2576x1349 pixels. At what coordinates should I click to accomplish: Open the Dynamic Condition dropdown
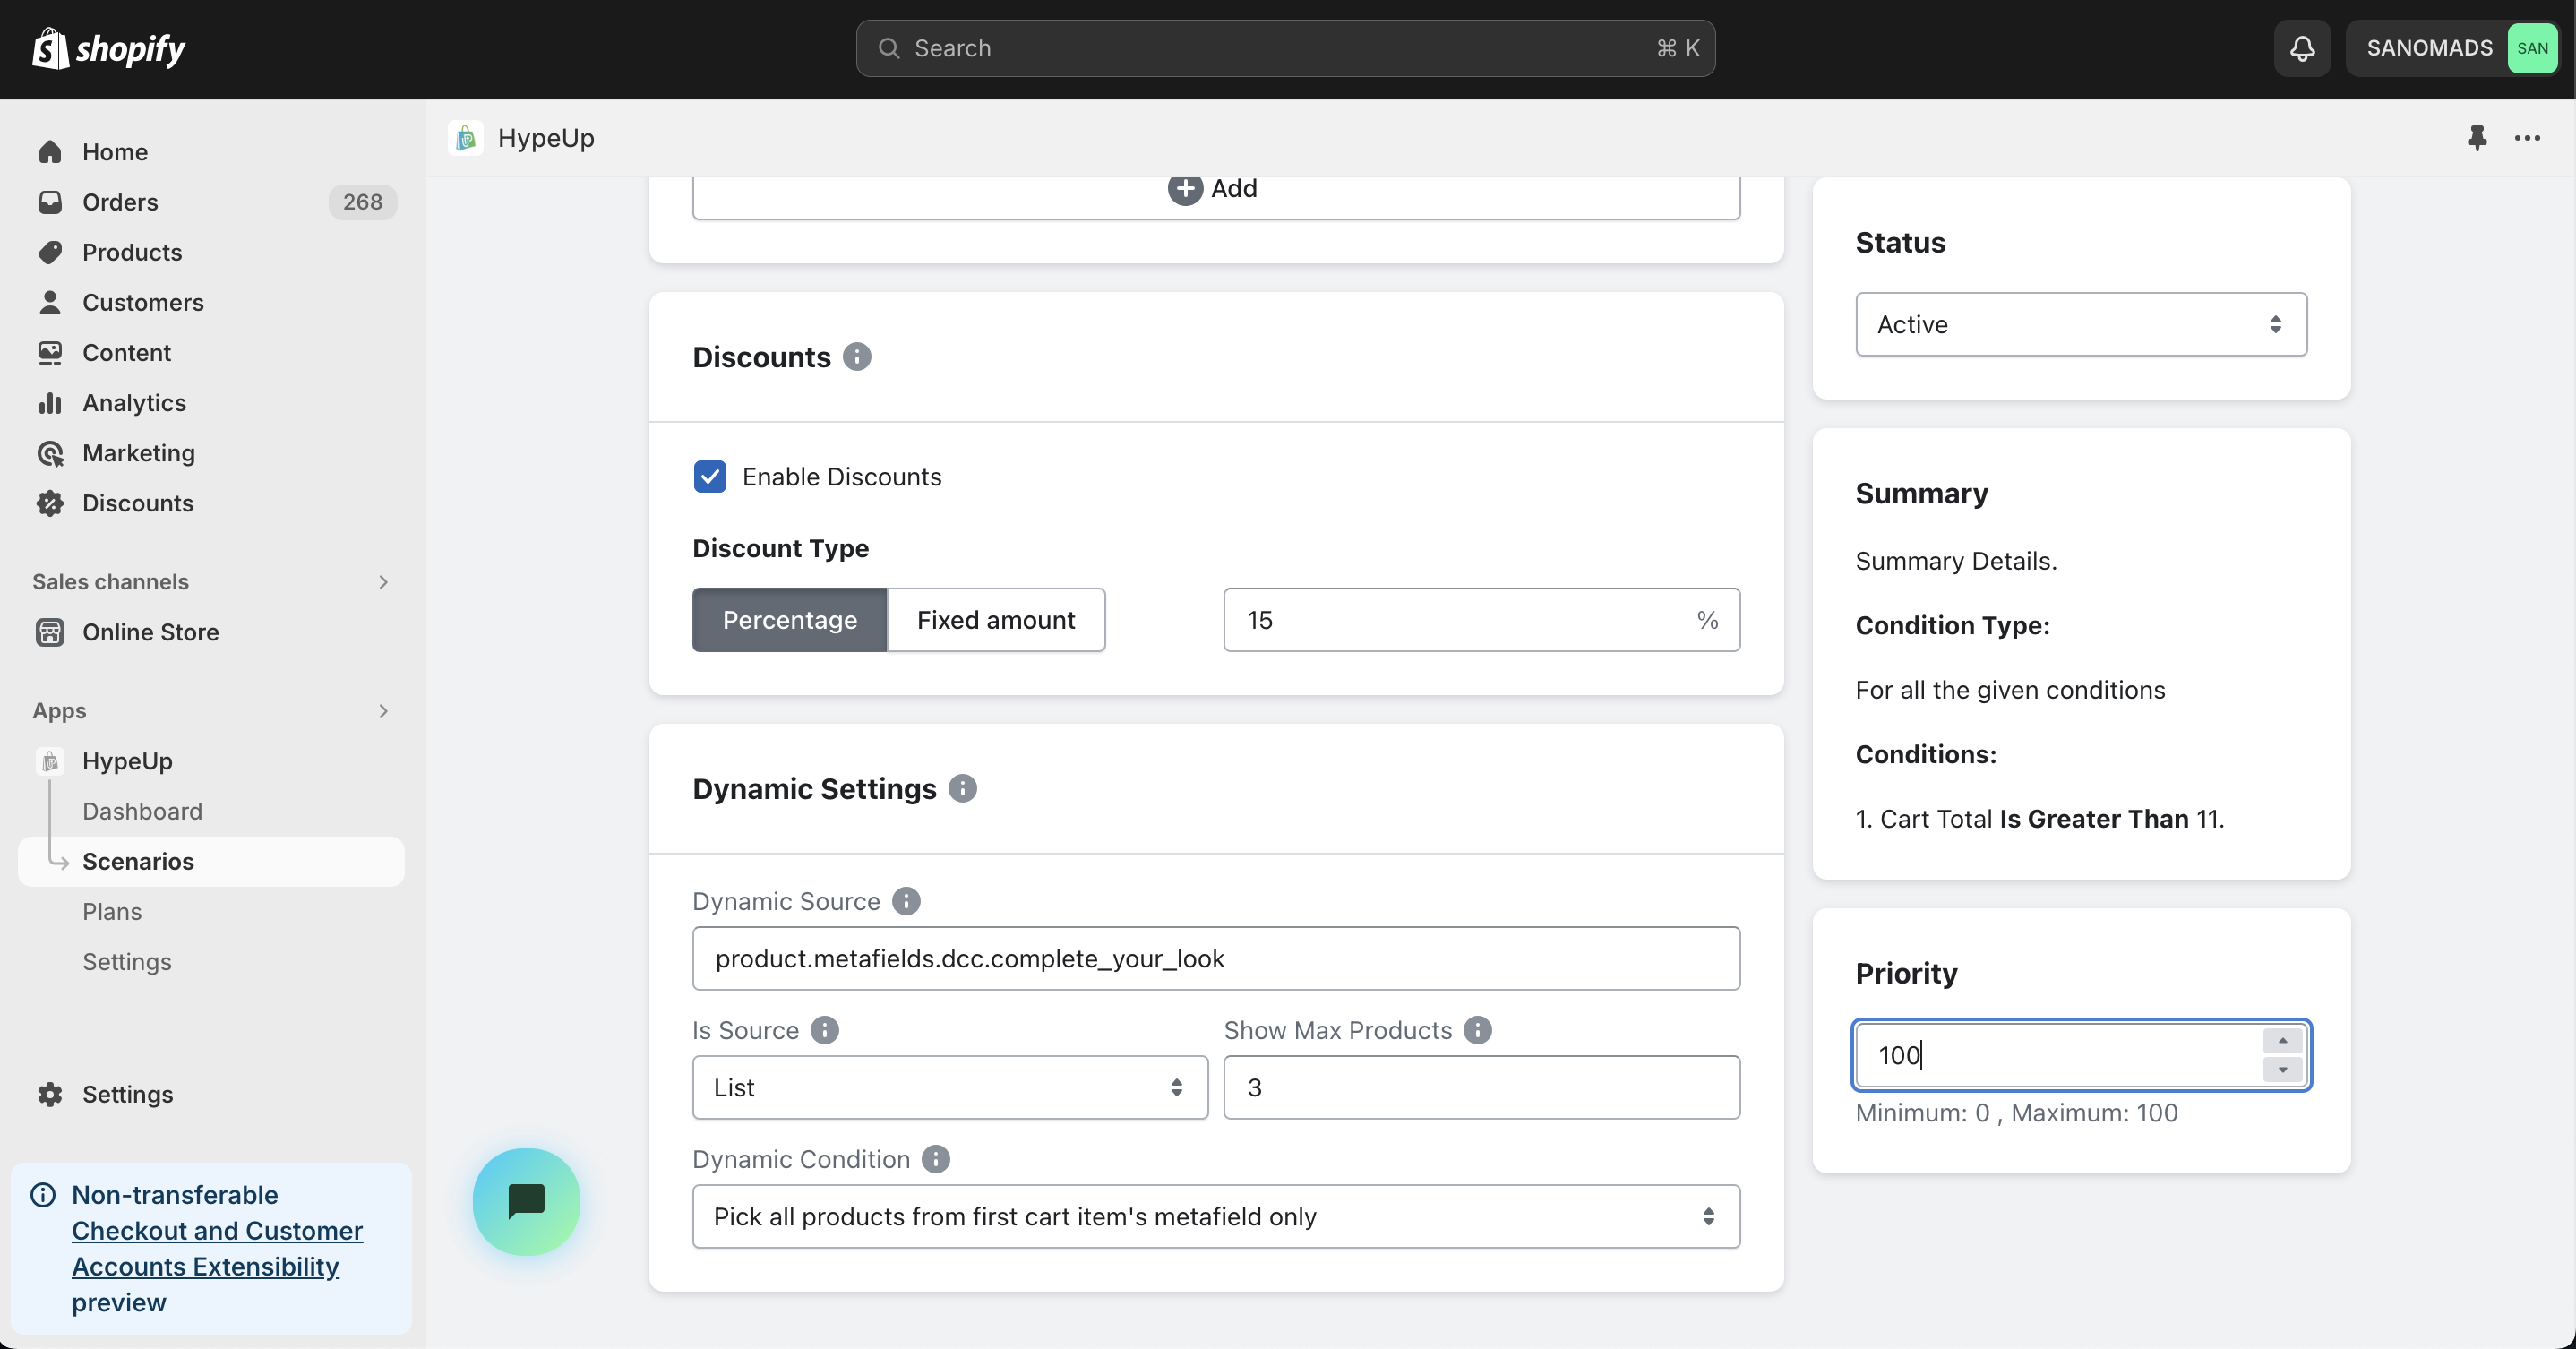tap(1215, 1216)
